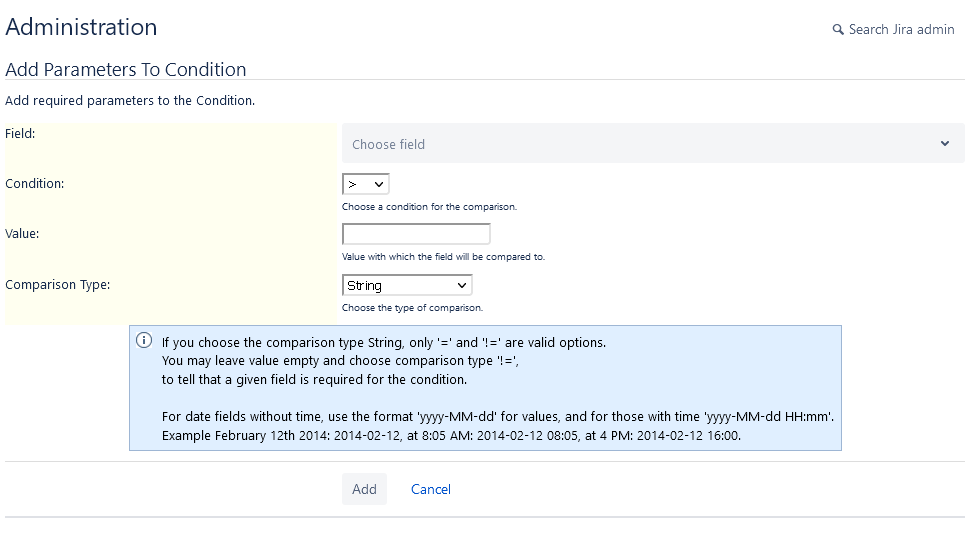
Task: Click the chevron arrow of Field selector
Action: tap(945, 144)
